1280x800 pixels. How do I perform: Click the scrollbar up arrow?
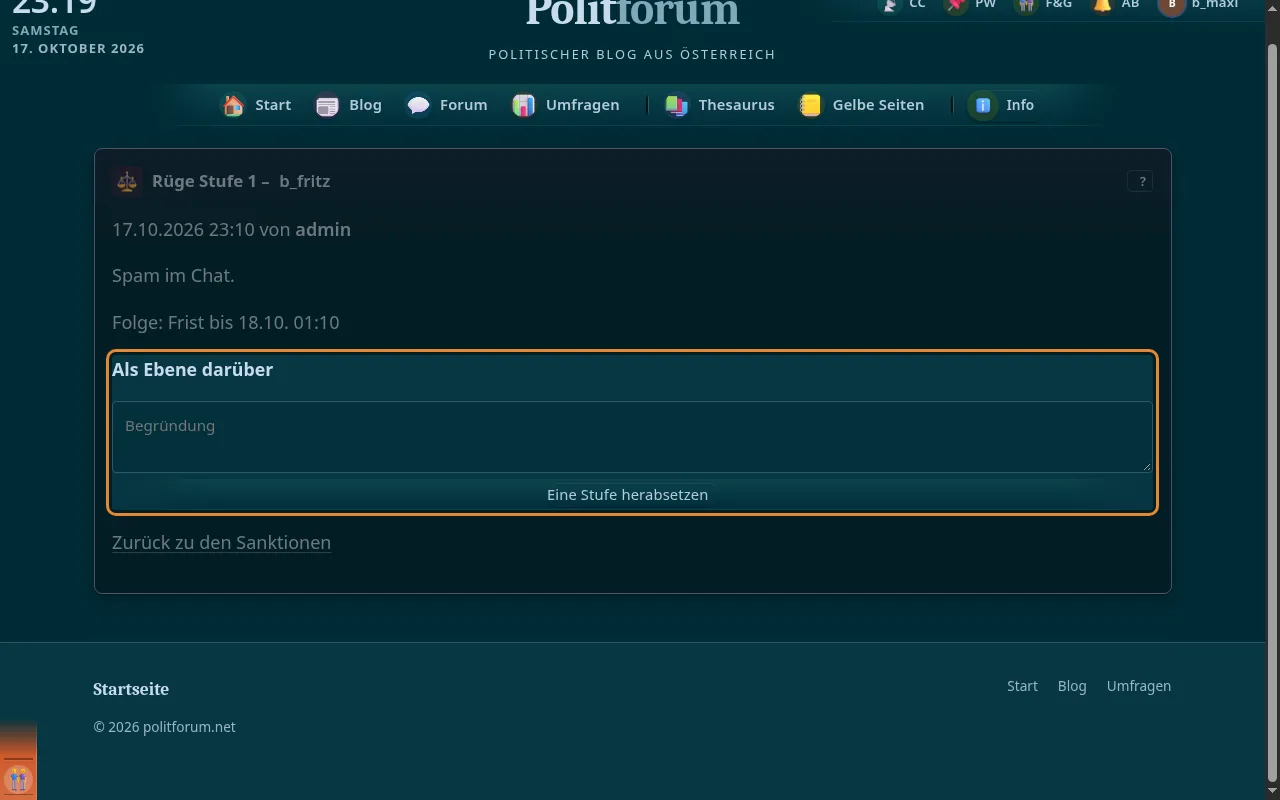1272,6
